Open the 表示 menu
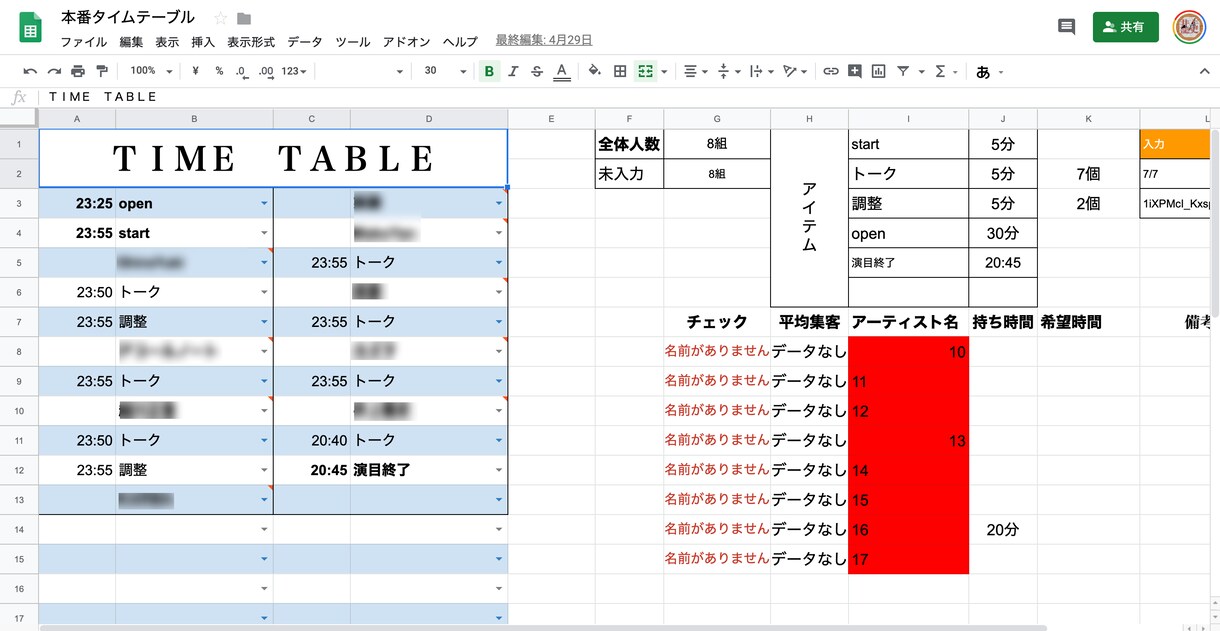The width and height of the screenshot is (1220, 631). pyautogui.click(x=167, y=42)
